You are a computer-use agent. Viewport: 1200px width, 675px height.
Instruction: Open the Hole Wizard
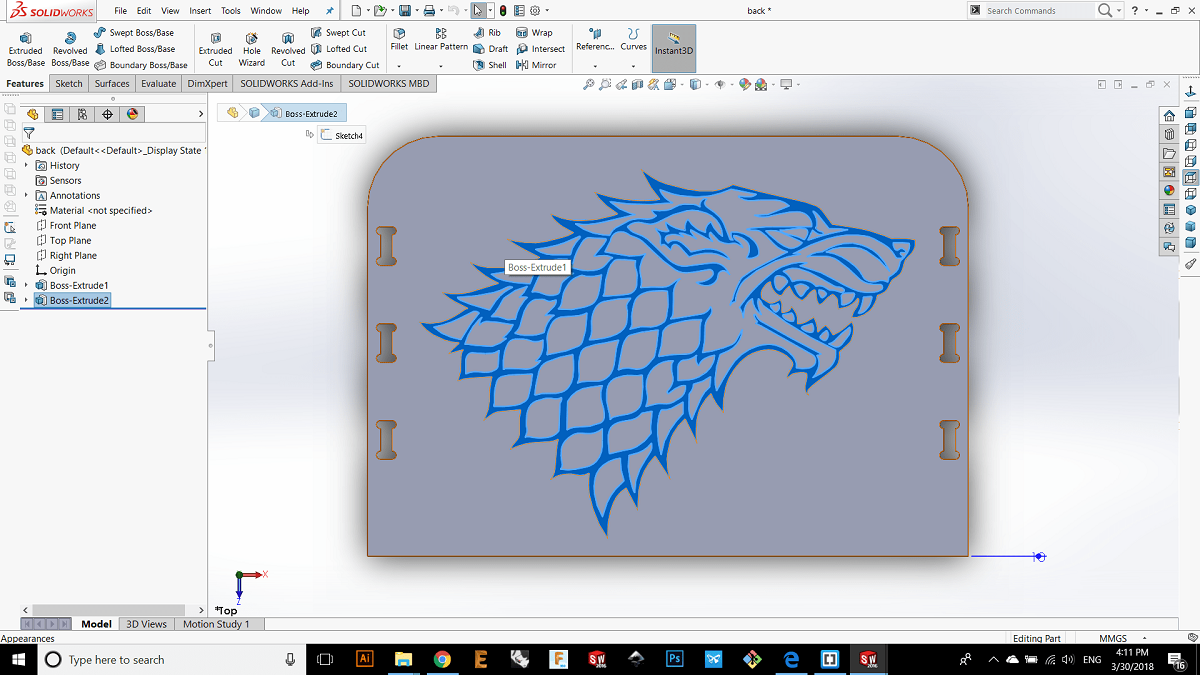[x=252, y=48]
